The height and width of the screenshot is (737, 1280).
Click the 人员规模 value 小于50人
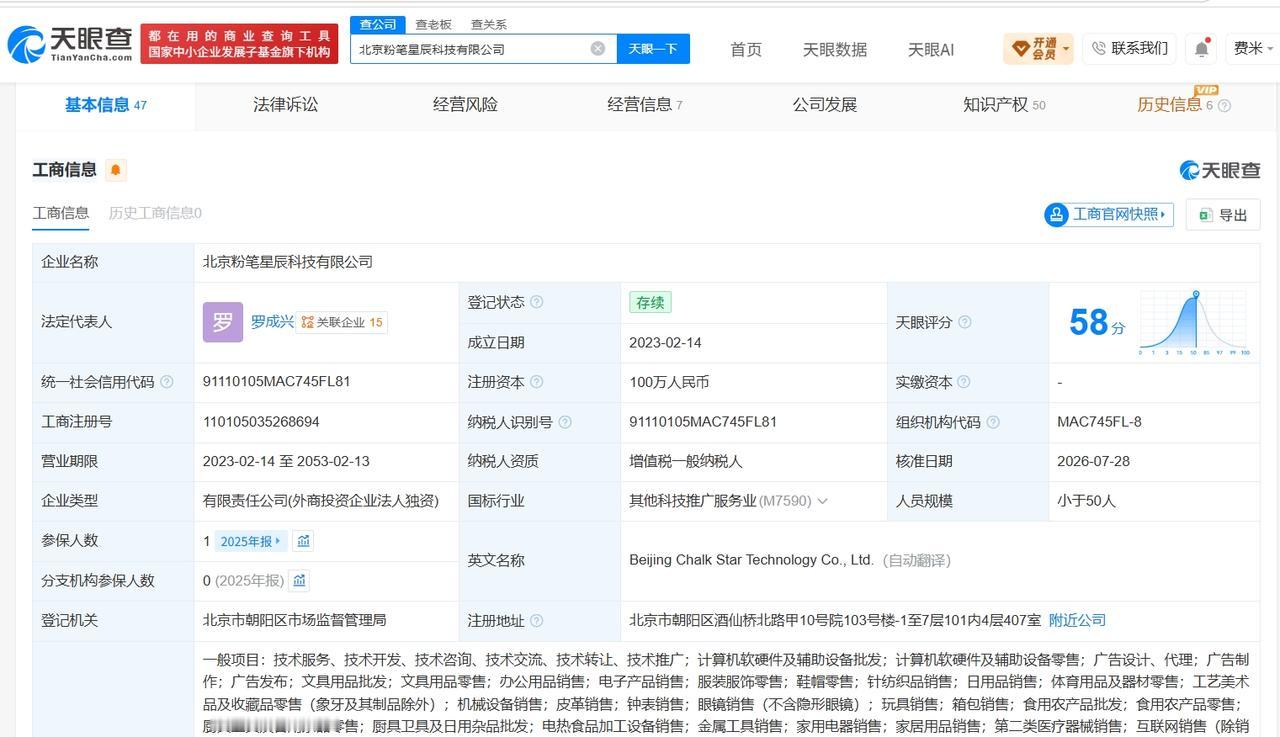click(1086, 501)
